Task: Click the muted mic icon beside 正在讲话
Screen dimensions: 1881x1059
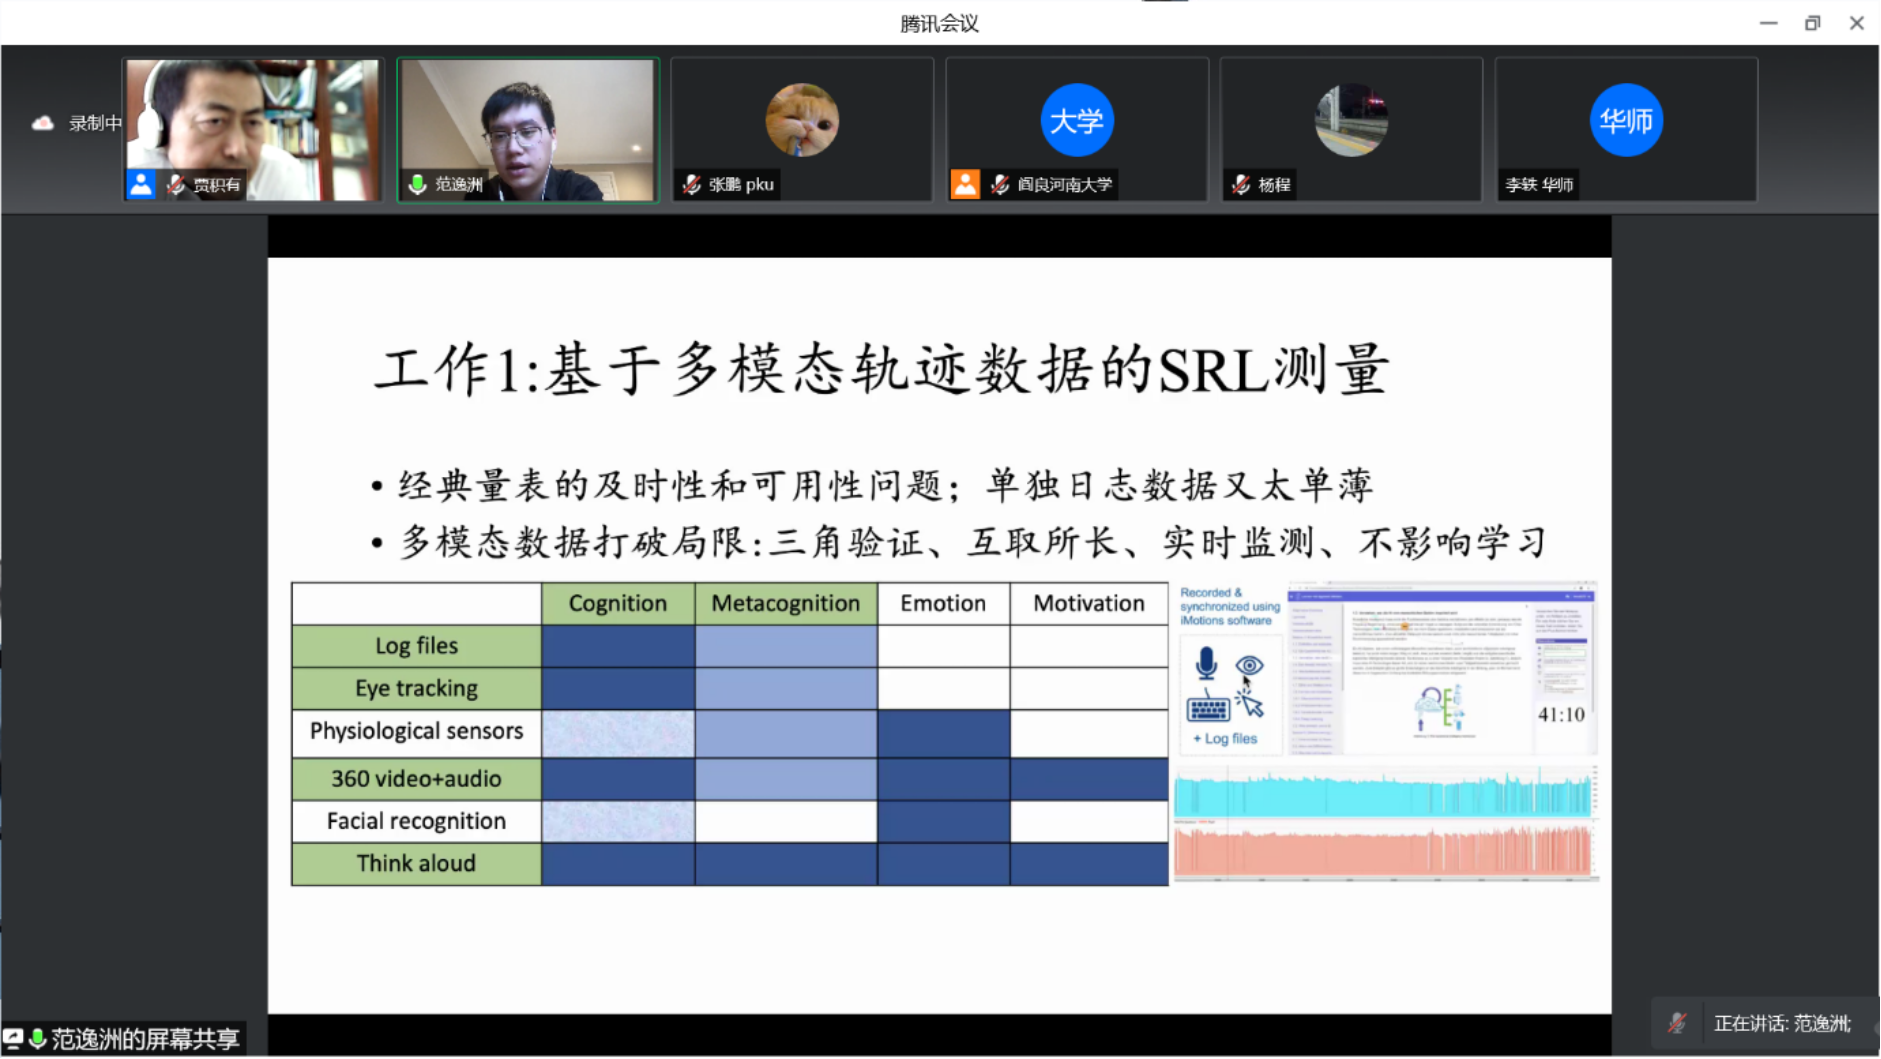Action: (1677, 1023)
